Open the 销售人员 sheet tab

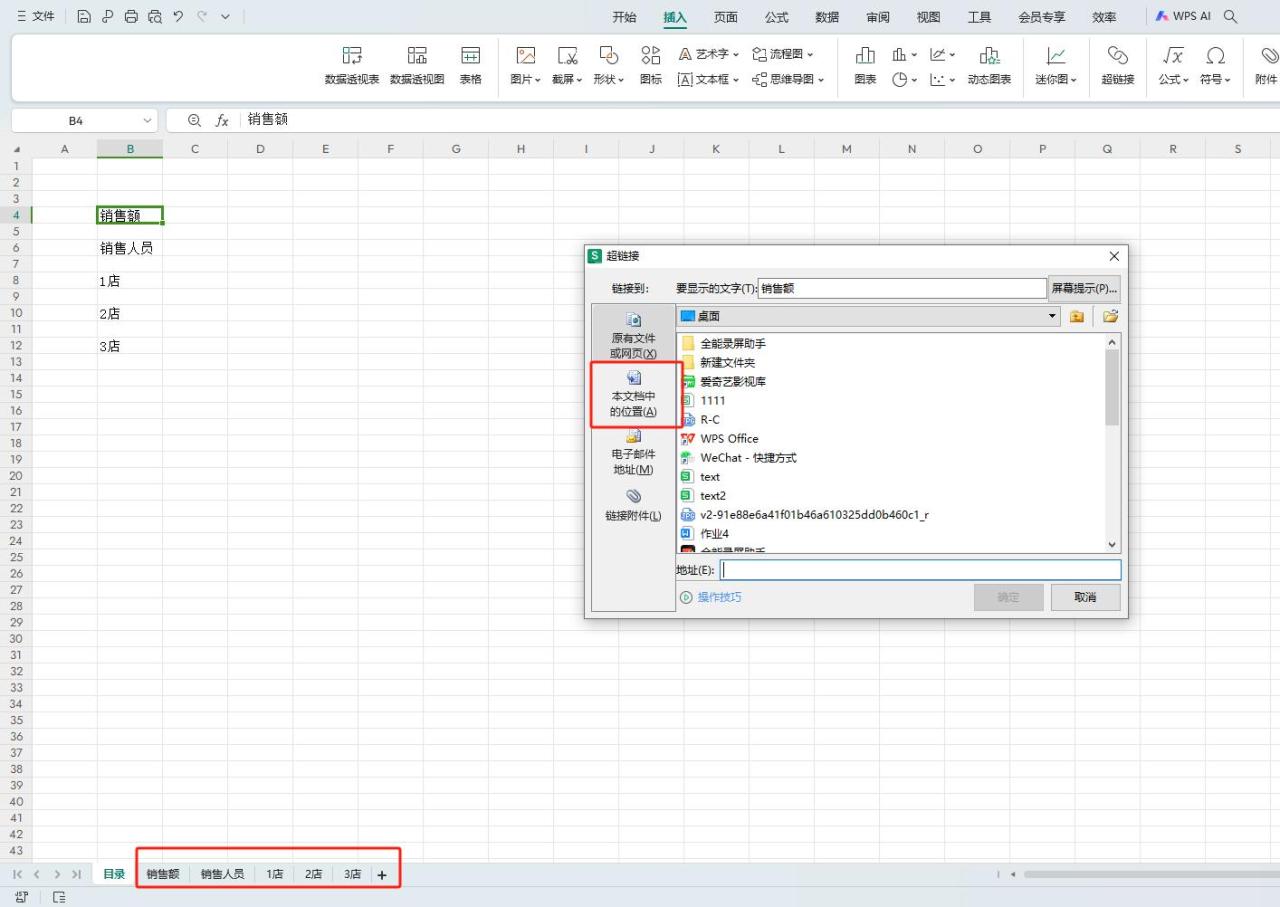(222, 874)
